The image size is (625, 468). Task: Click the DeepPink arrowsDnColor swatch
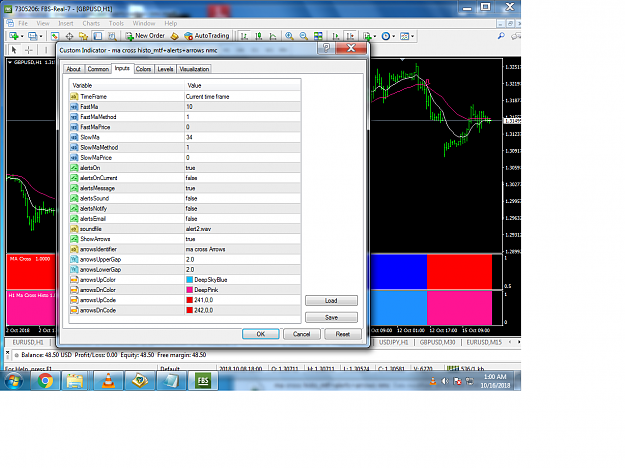click(189, 290)
